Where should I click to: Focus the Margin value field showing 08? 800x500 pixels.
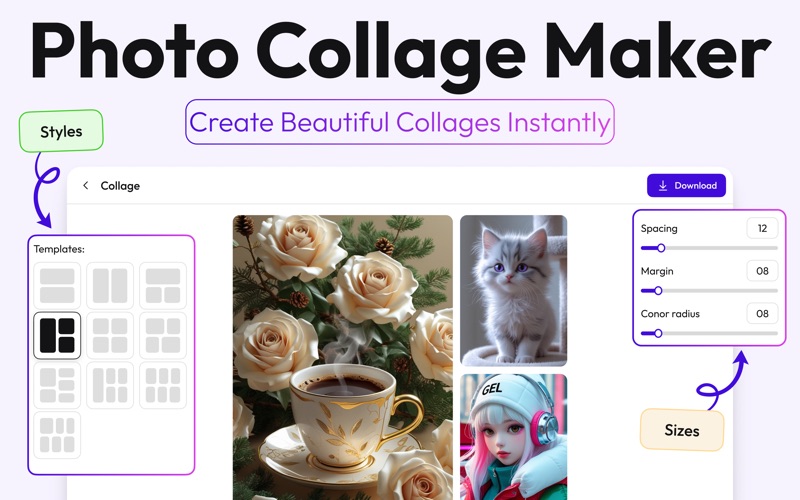coord(762,271)
